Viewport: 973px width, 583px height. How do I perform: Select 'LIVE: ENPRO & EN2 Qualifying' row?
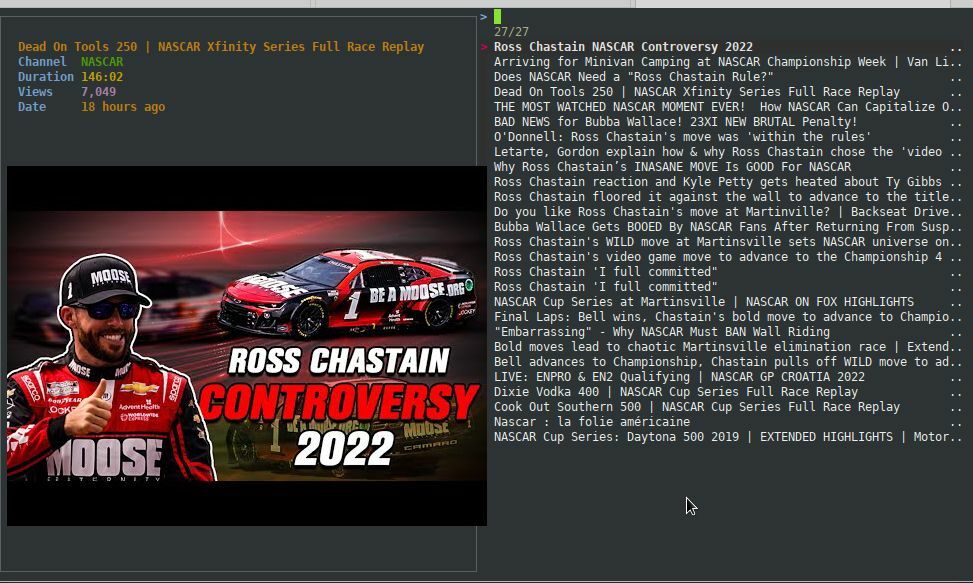(727, 376)
